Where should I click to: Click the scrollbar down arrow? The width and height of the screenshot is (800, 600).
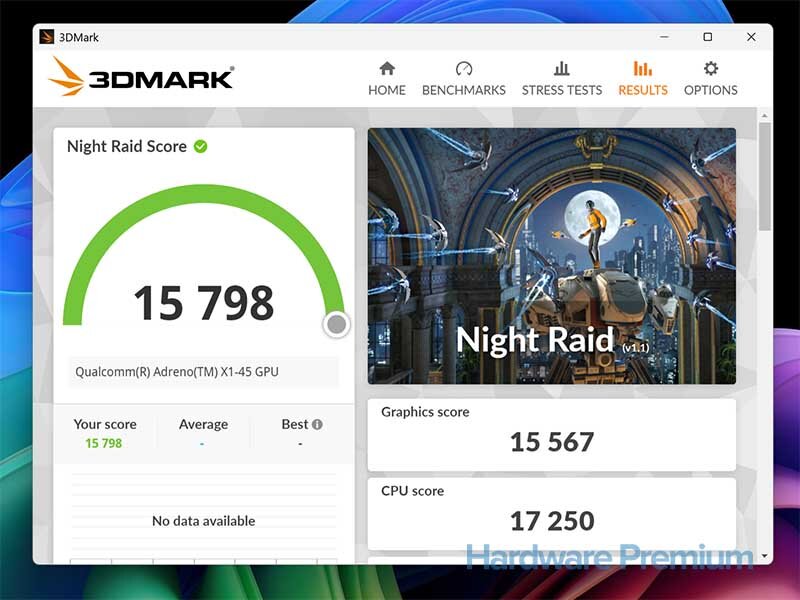tap(764, 556)
